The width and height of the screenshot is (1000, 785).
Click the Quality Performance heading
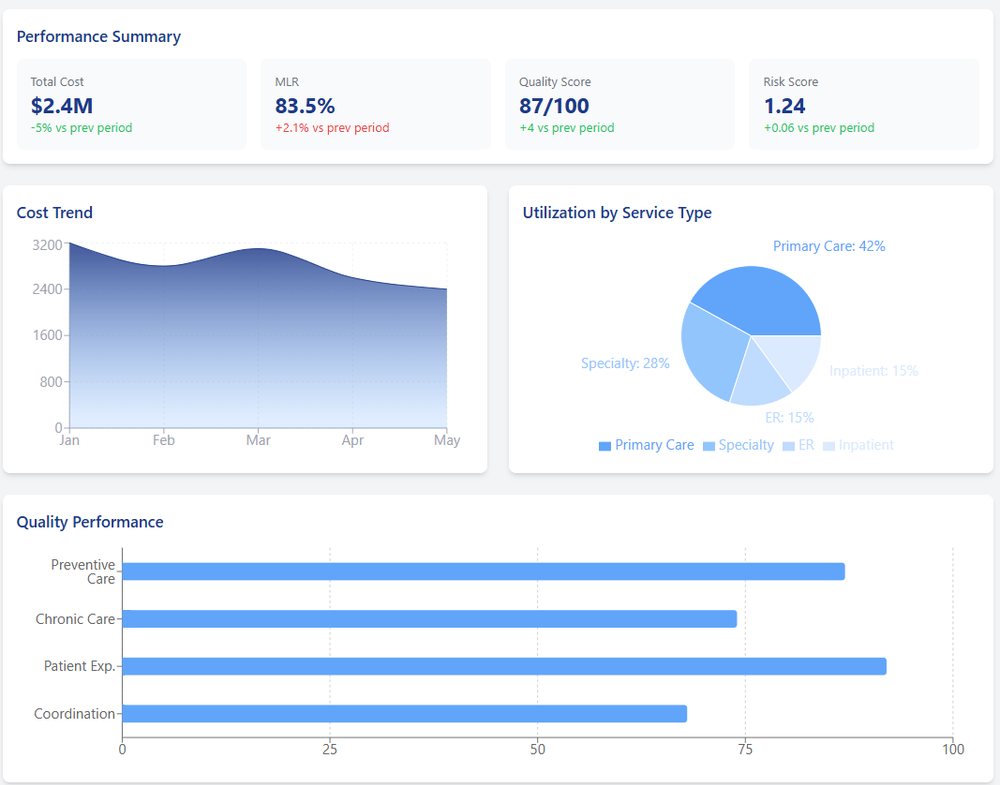coord(90,522)
